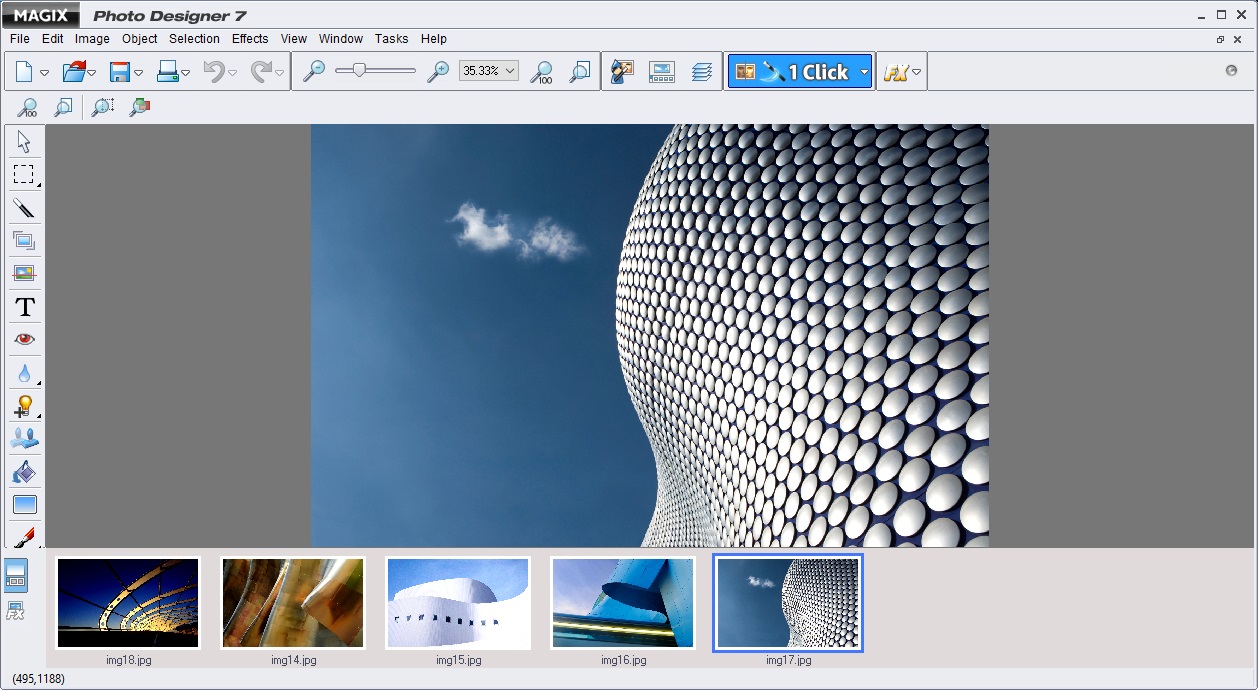Open the Edit menu

[x=53, y=39]
